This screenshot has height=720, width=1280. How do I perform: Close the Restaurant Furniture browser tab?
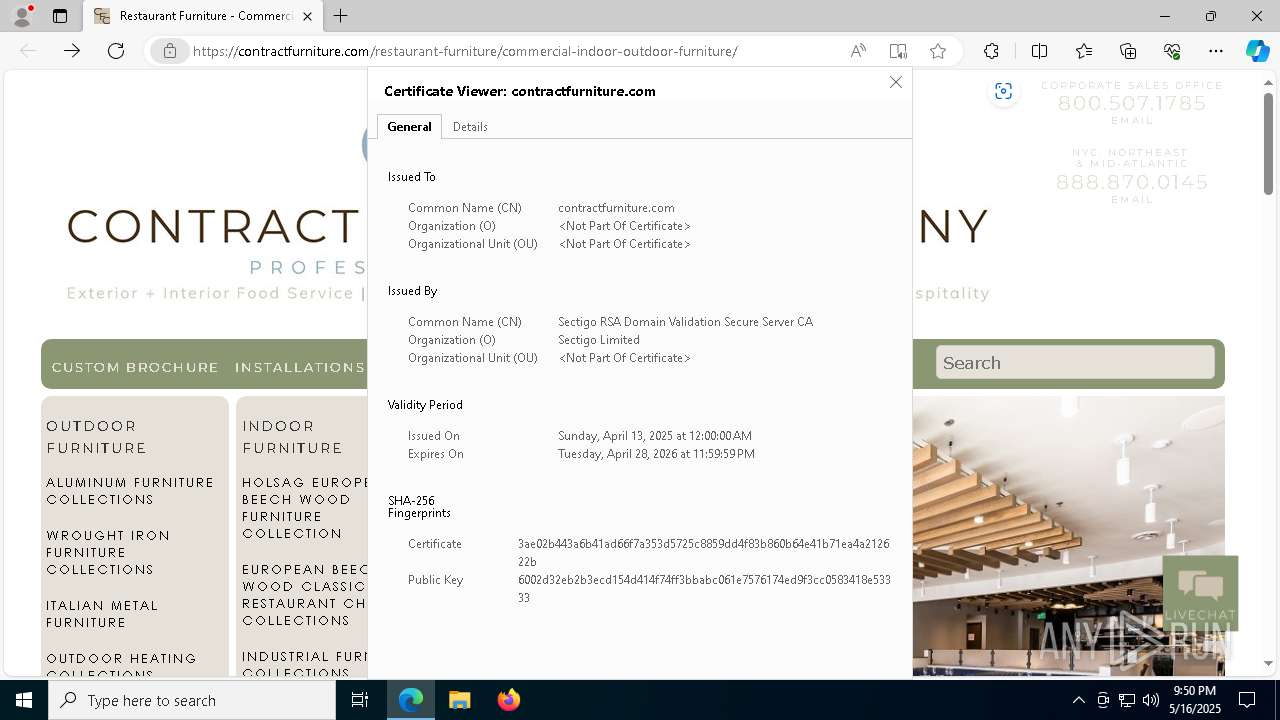pos(308,16)
